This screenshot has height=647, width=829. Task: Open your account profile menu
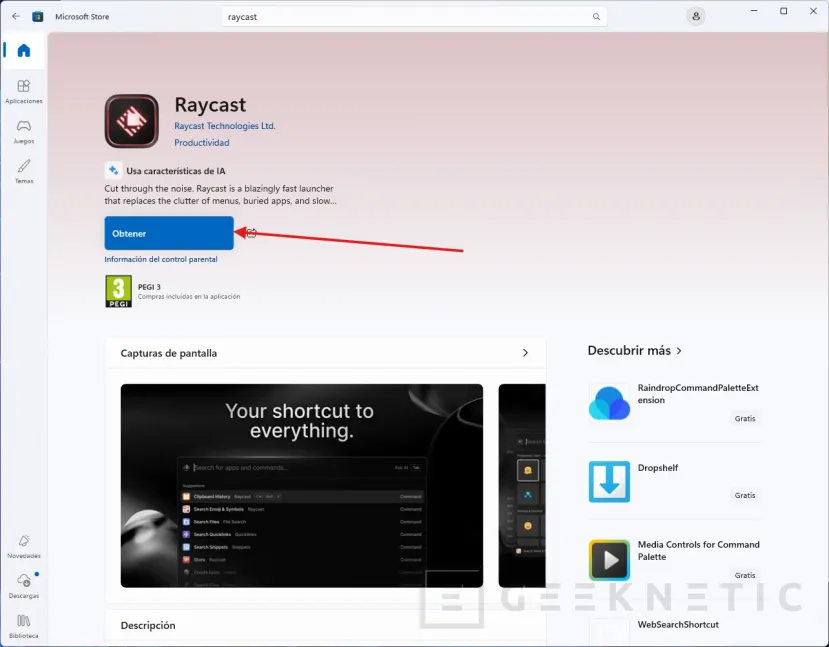pyautogui.click(x=695, y=16)
